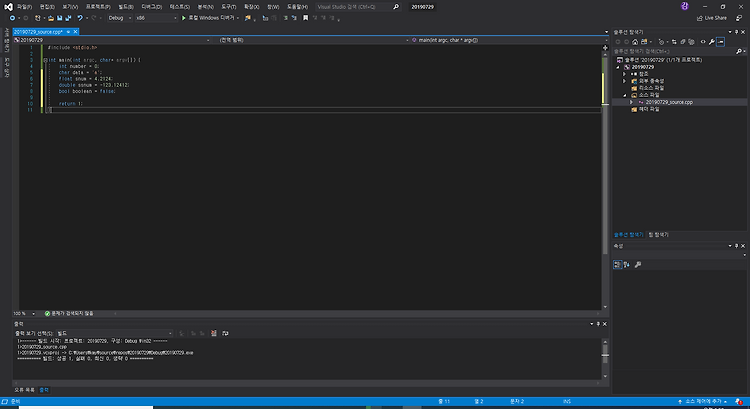Collapse the 소스 파일 folder
The image size is (750, 409).
coord(625,95)
